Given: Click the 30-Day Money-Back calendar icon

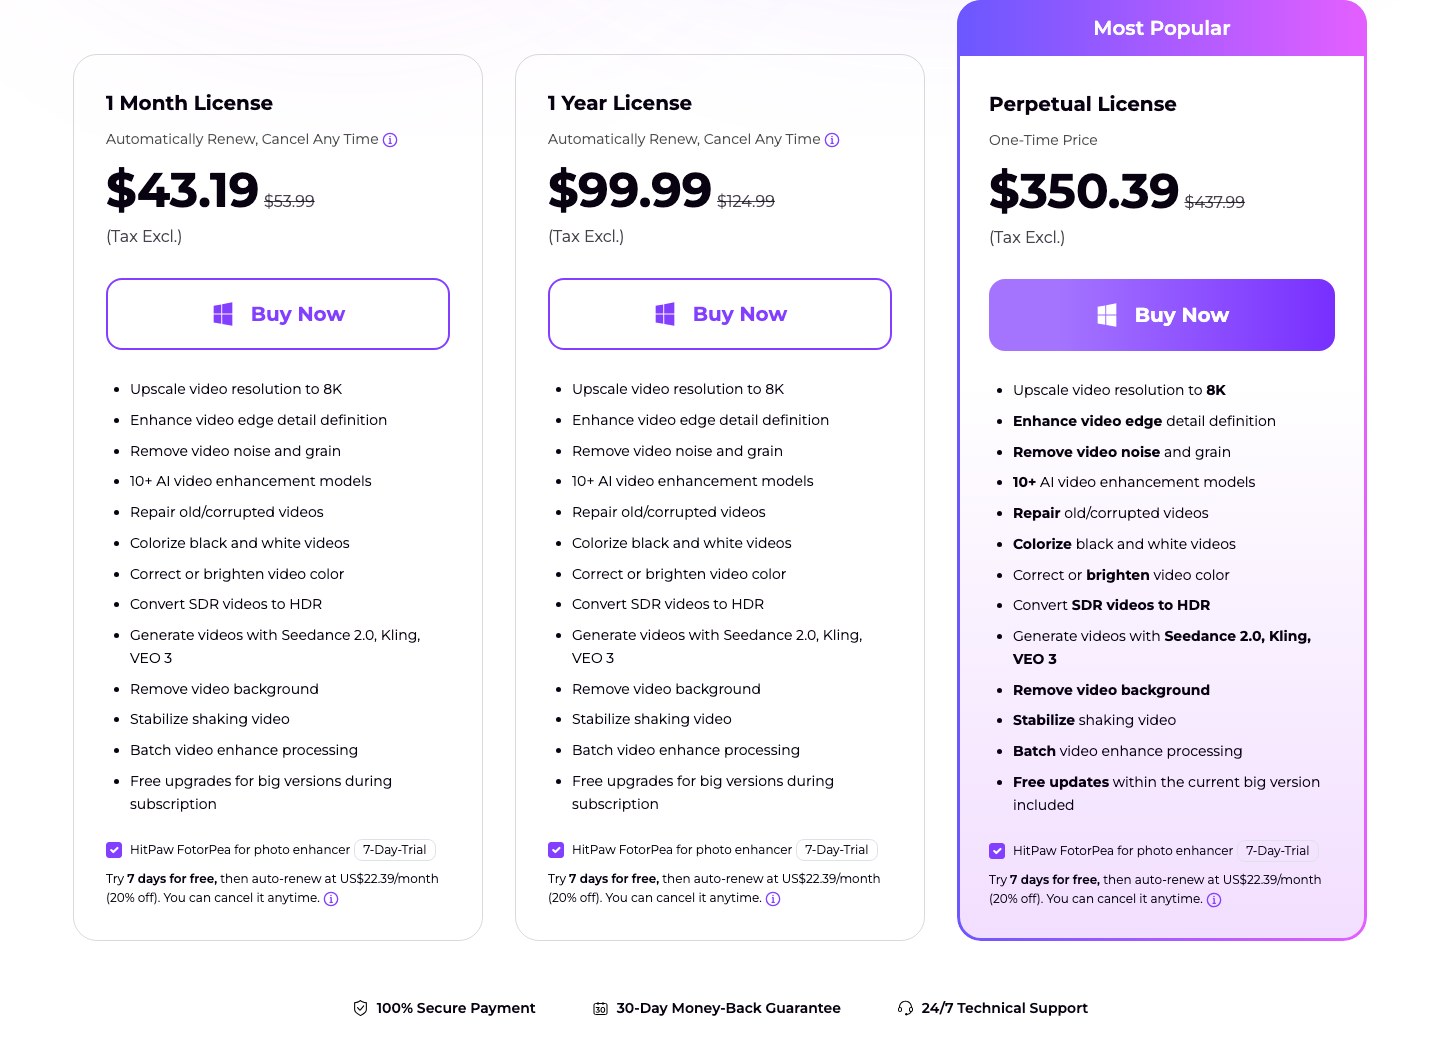Looking at the screenshot, I should 600,1008.
